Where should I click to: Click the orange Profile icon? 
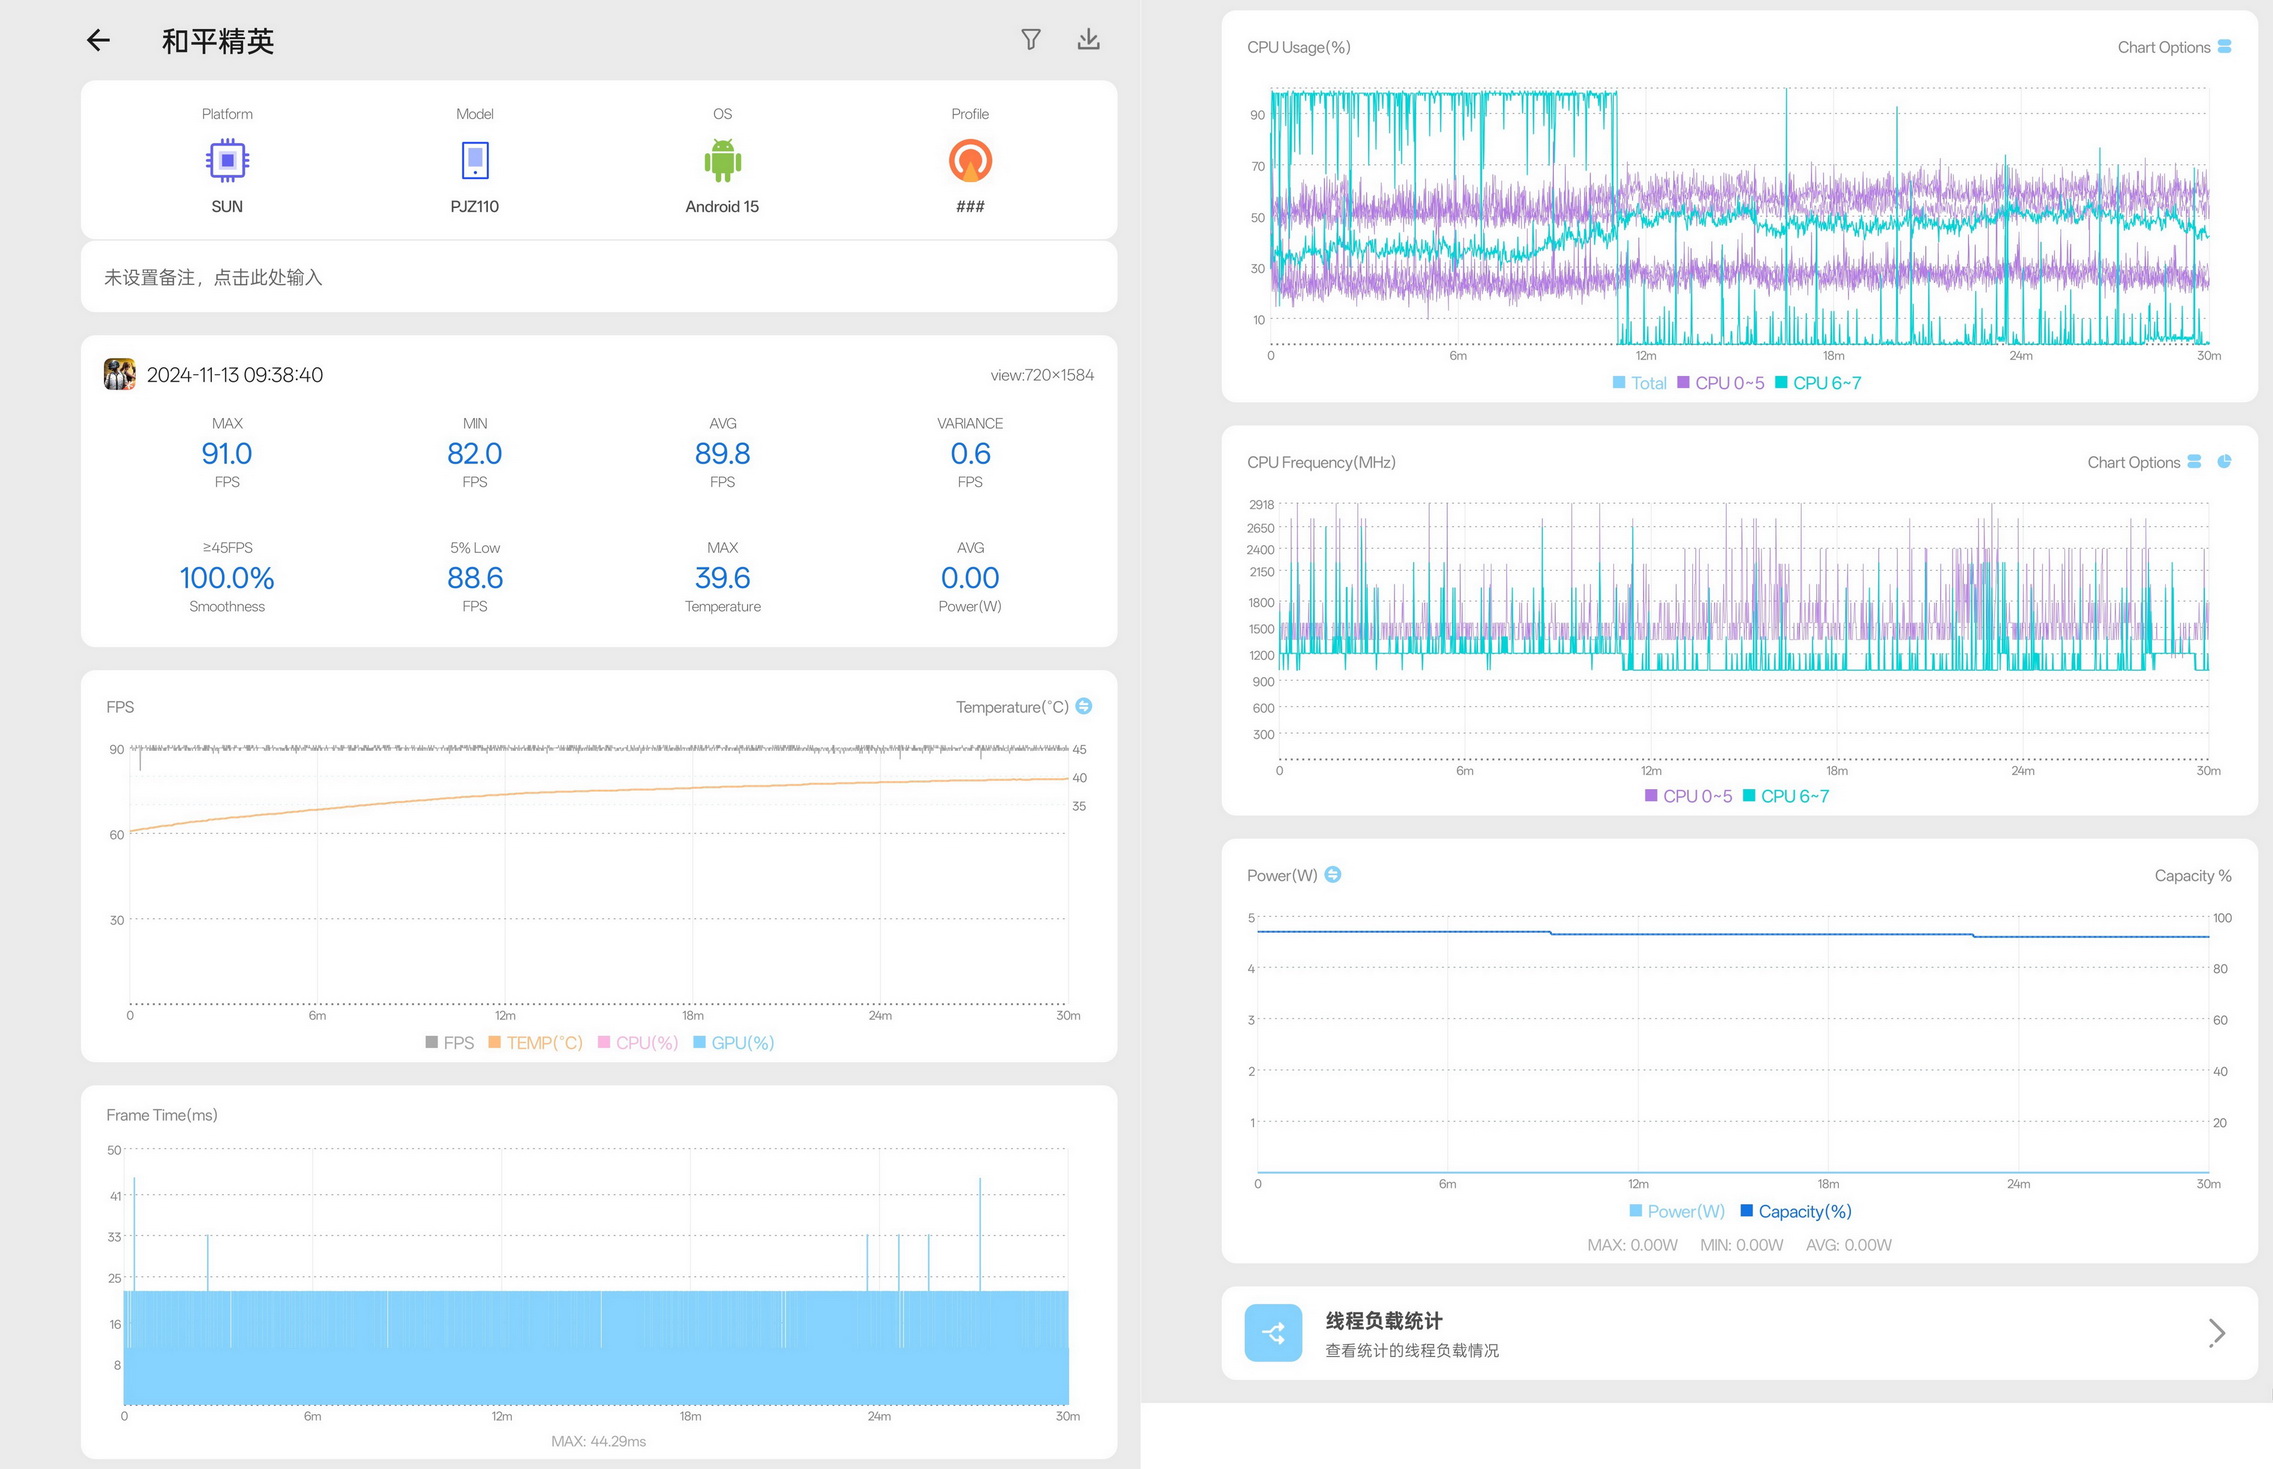(x=970, y=160)
